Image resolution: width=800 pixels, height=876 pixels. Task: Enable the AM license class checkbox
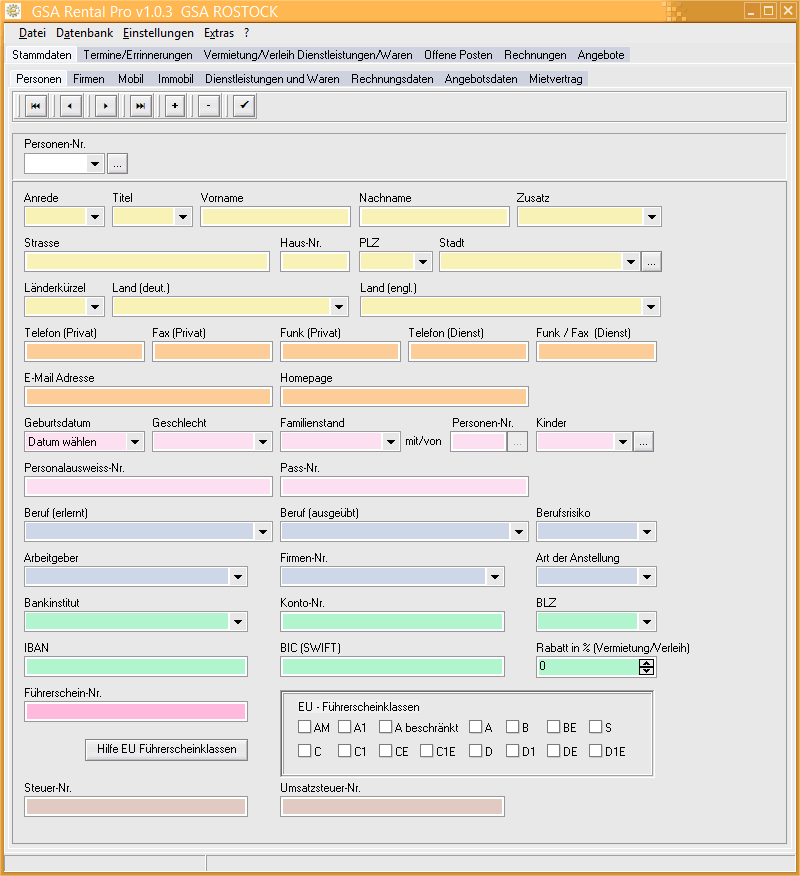pyautogui.click(x=305, y=728)
